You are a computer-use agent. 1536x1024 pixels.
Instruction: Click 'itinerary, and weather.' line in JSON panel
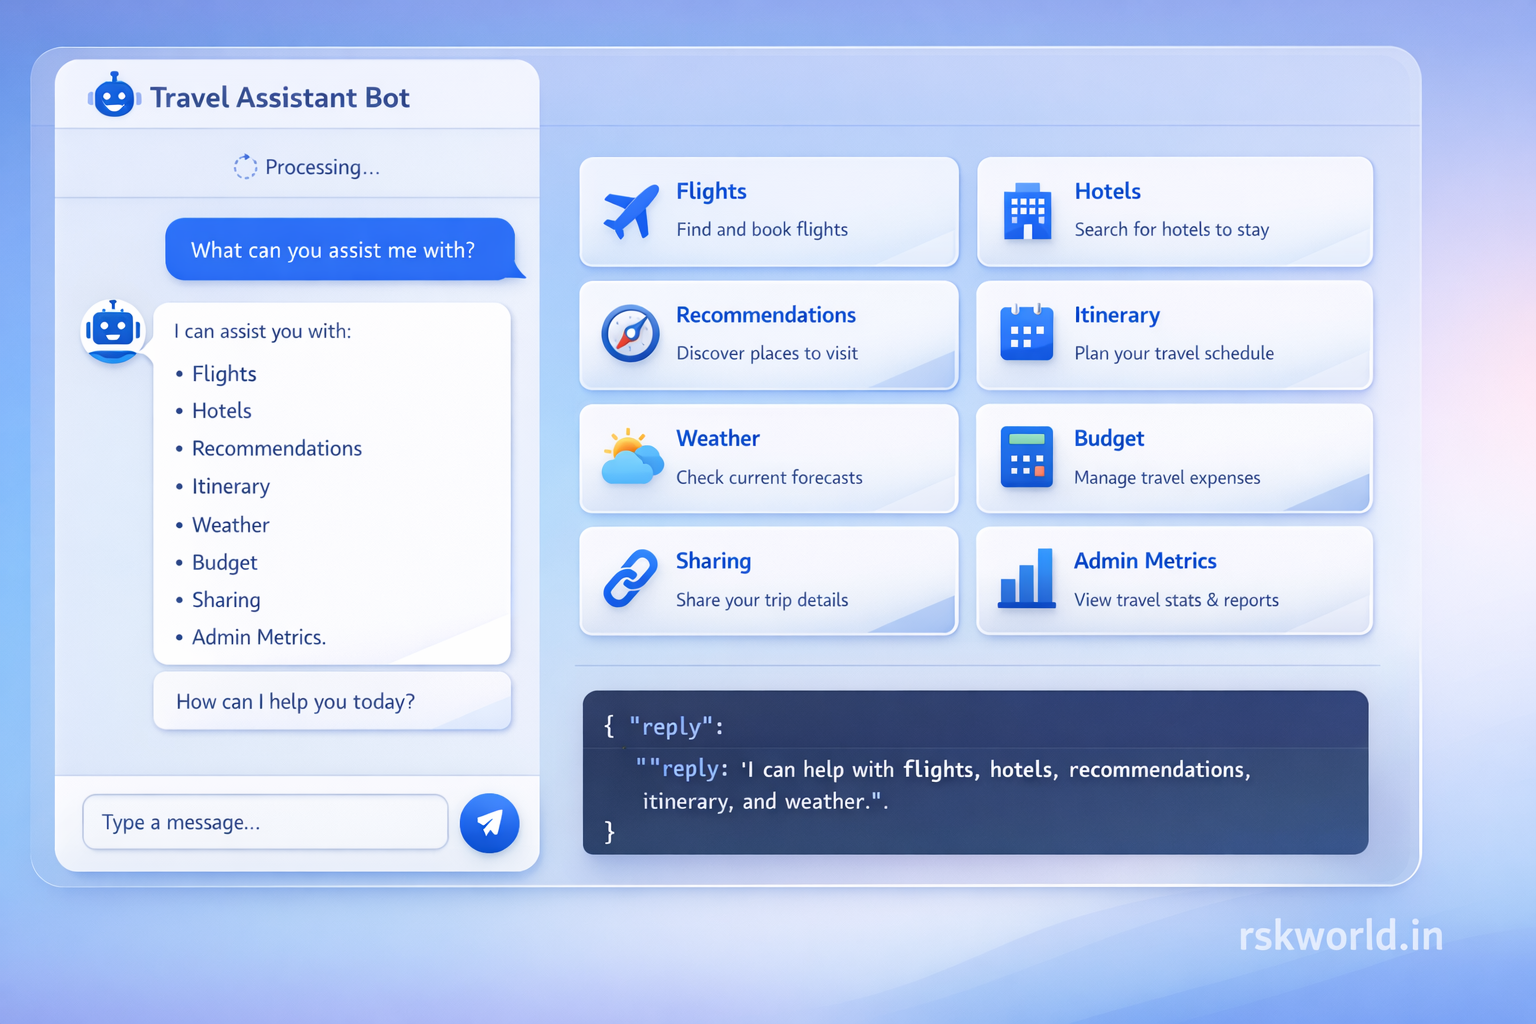point(765,801)
